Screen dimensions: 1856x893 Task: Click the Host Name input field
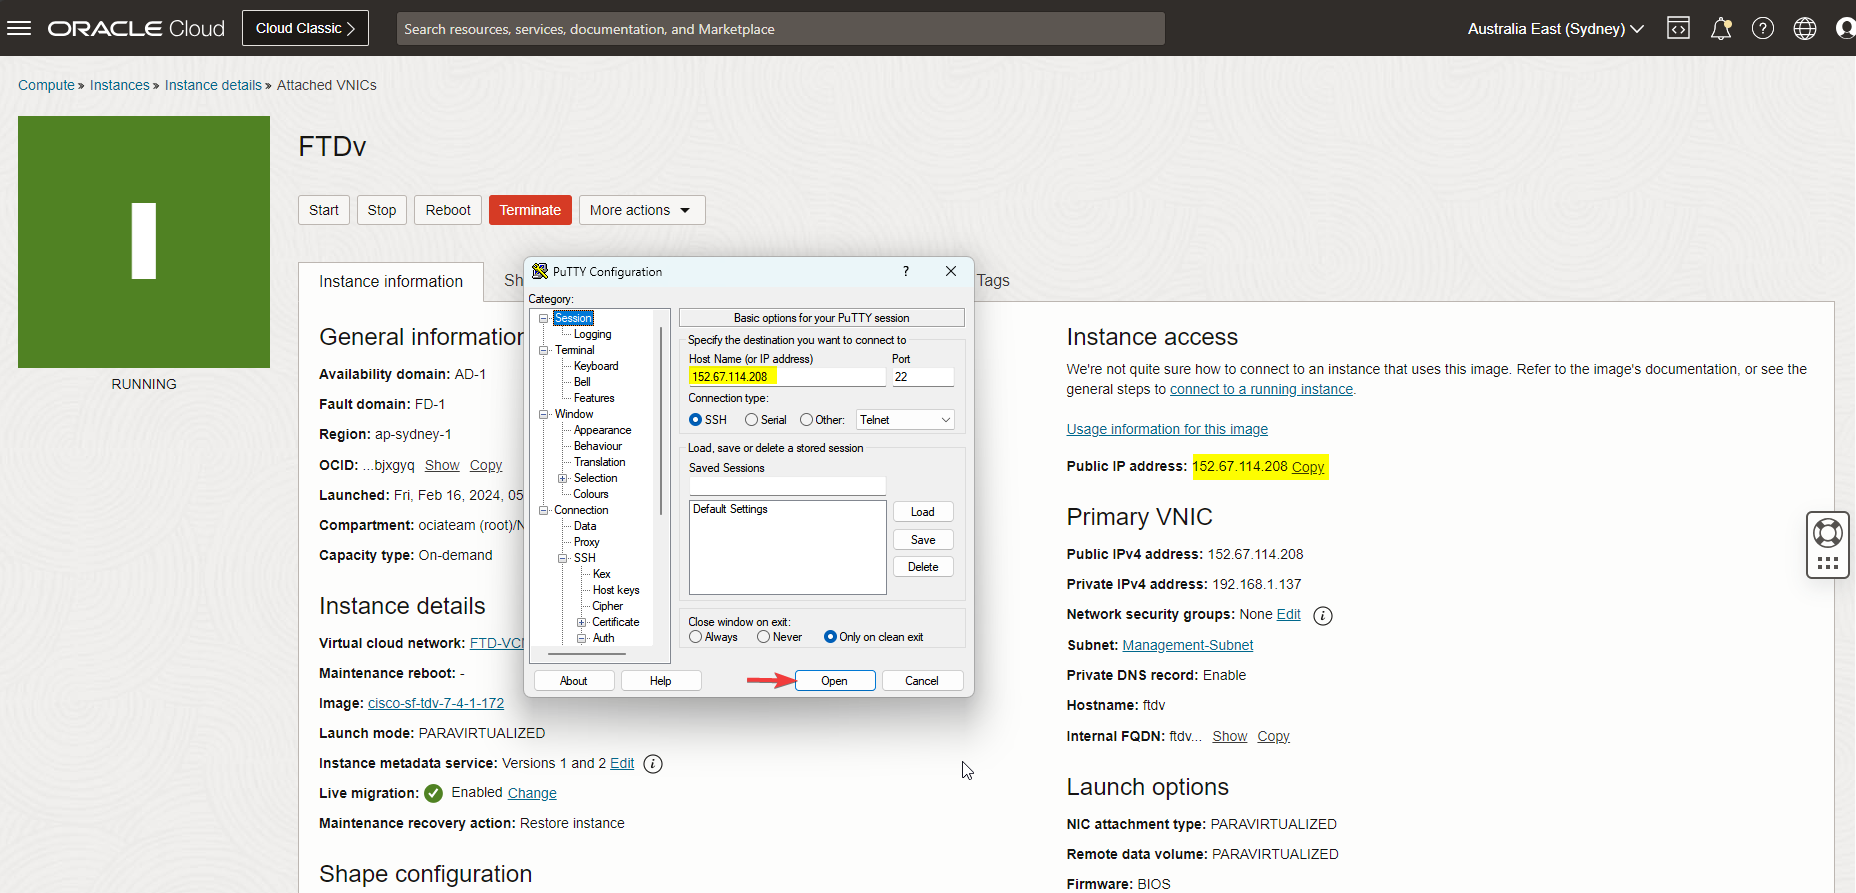[x=787, y=377]
